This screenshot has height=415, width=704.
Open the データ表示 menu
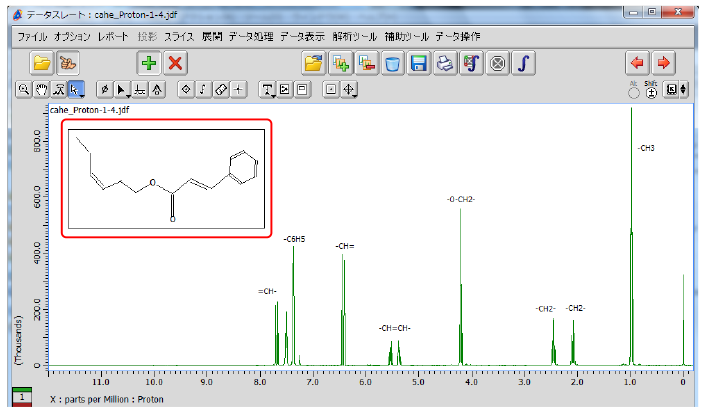[302, 36]
